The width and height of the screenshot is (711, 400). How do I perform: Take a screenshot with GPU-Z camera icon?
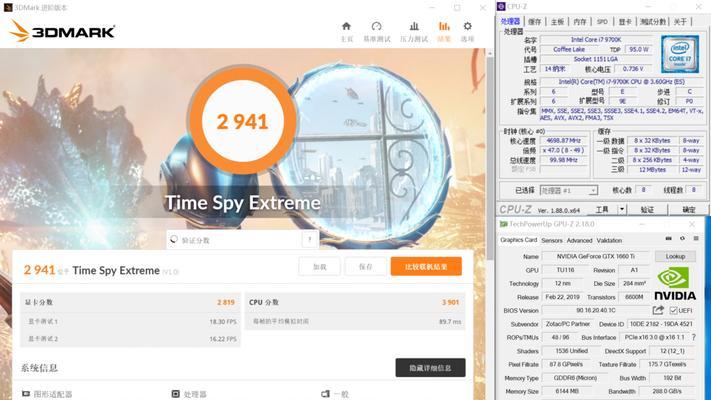[668, 239]
